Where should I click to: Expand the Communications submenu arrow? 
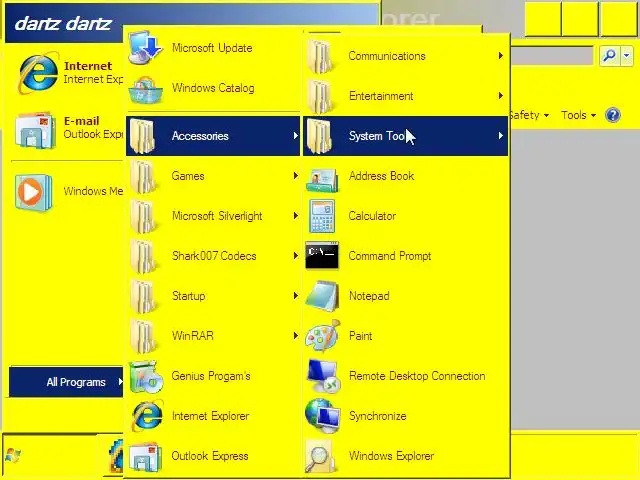(x=500, y=56)
